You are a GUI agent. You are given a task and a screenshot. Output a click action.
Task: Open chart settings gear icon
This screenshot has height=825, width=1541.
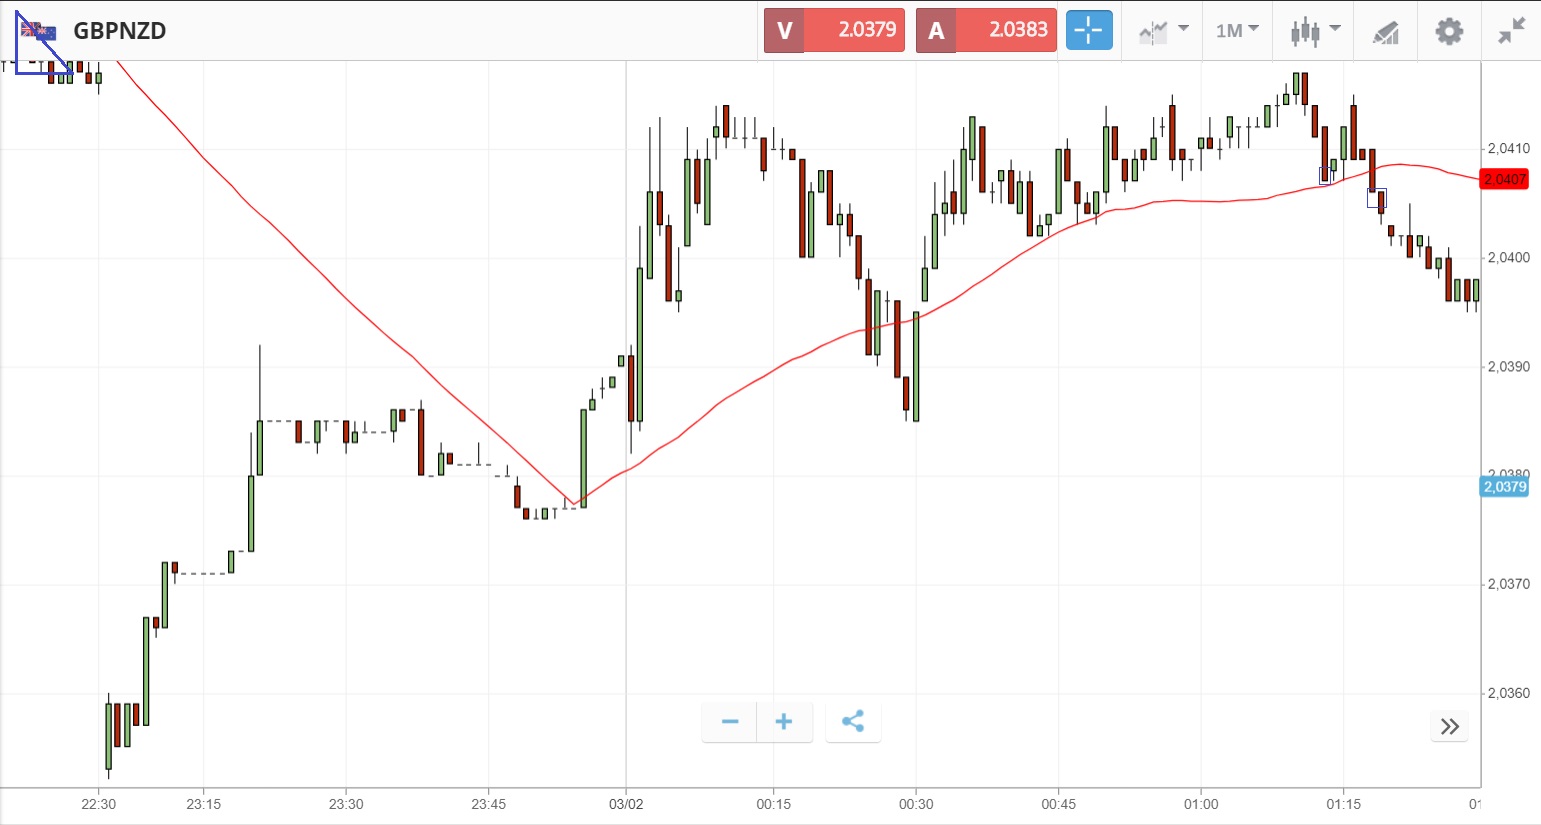[x=1449, y=31]
